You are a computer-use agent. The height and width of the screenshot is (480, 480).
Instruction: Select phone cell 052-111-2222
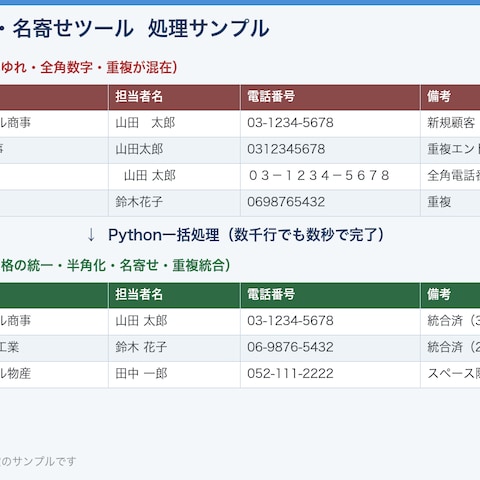[330, 374]
